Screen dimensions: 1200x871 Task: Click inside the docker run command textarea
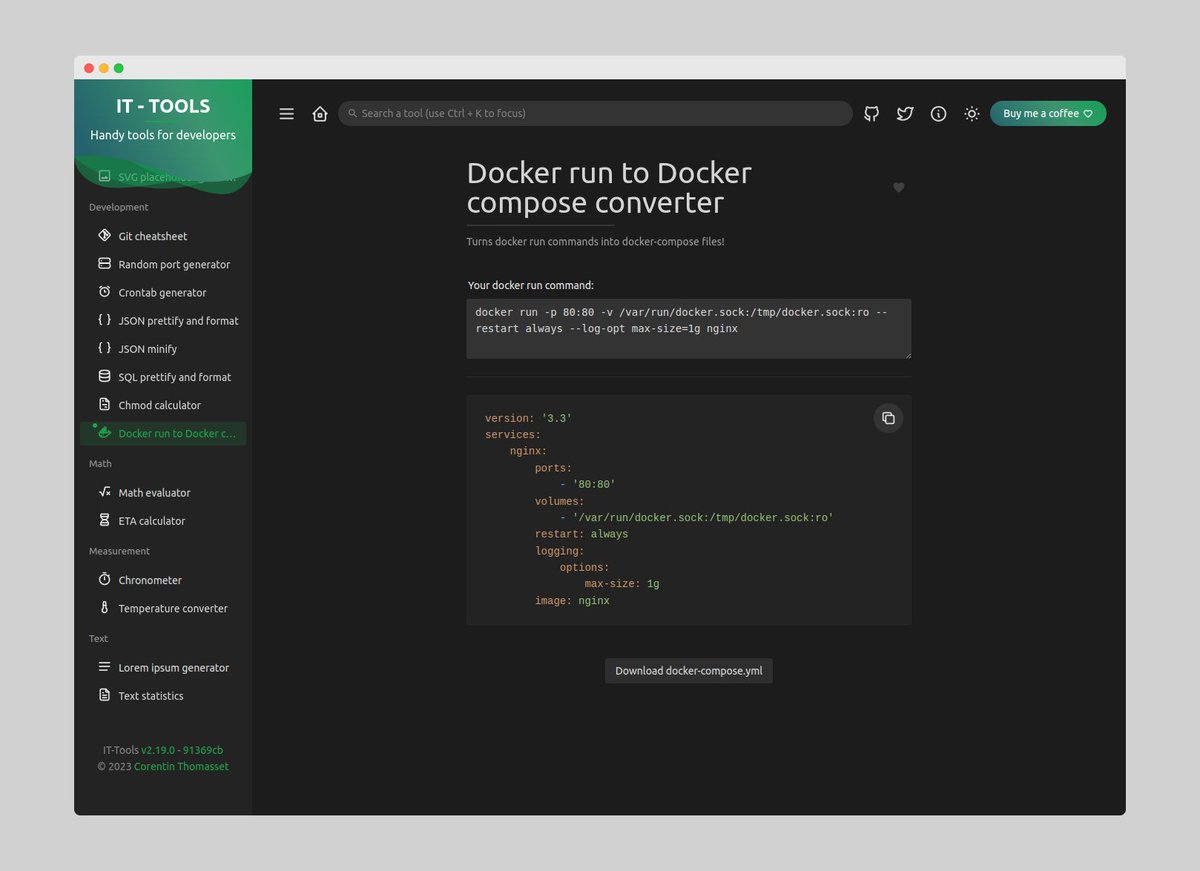pos(689,329)
